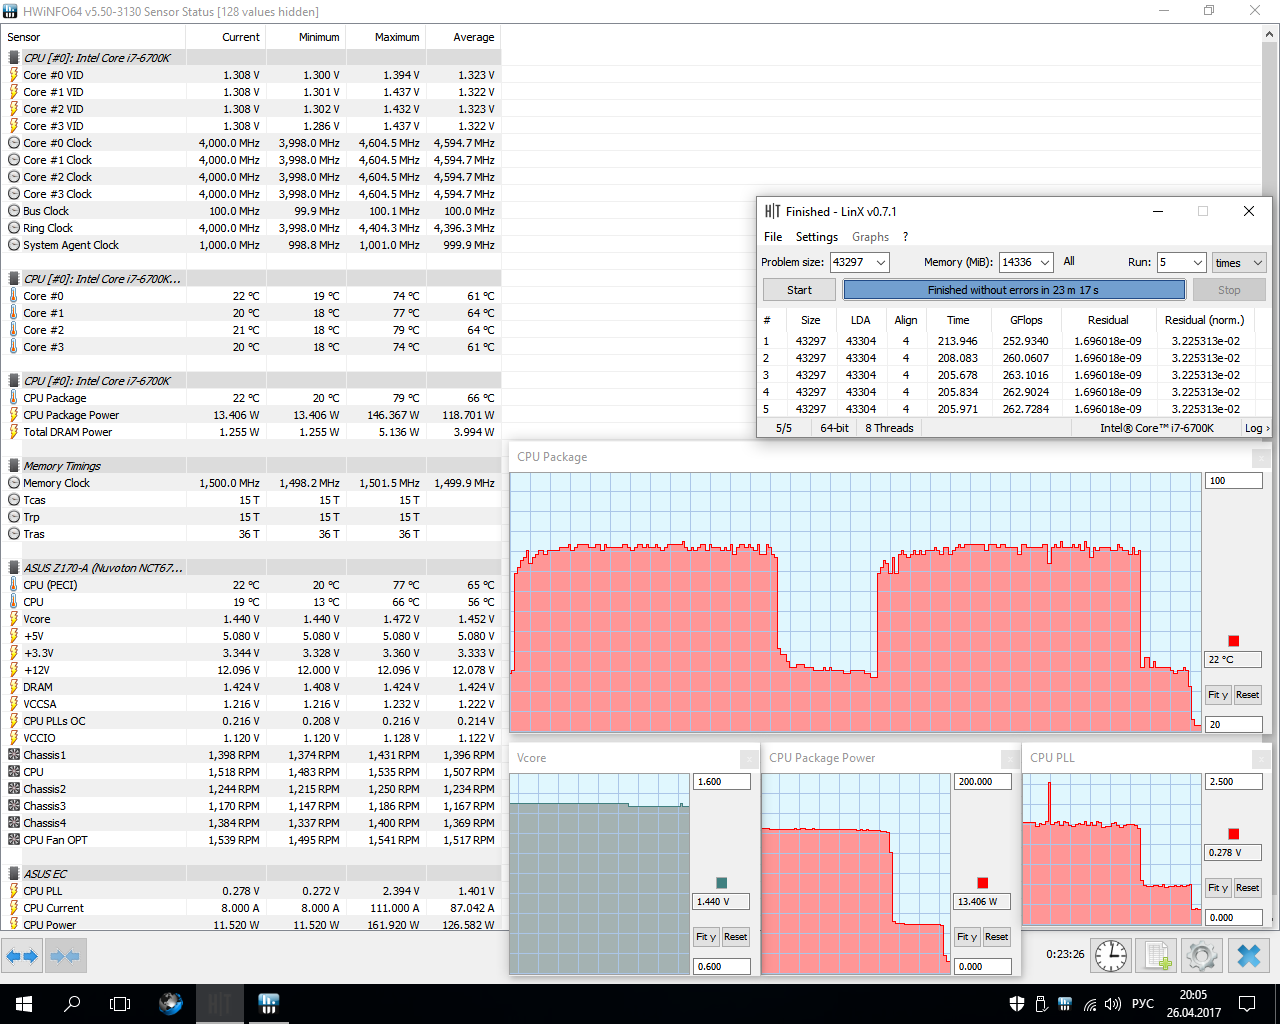The image size is (1280, 1024).
Task: Click the CPU Package graph maximum field '100'
Action: point(1233,481)
